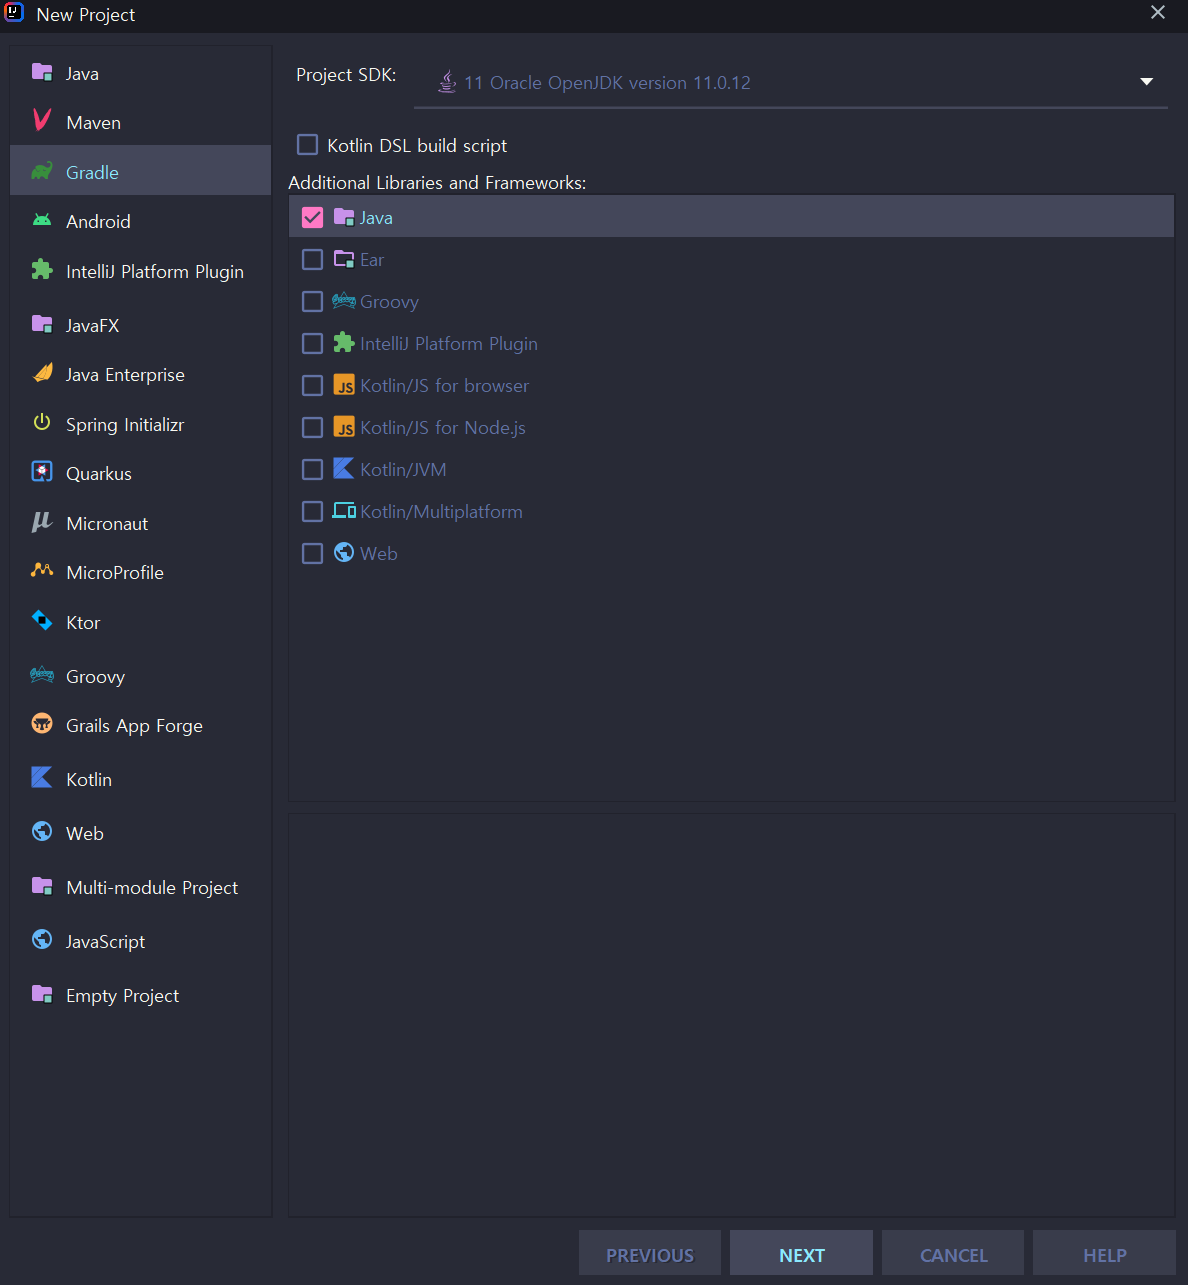Click the Micronaut mu icon
This screenshot has height=1285, width=1188.
click(x=42, y=522)
